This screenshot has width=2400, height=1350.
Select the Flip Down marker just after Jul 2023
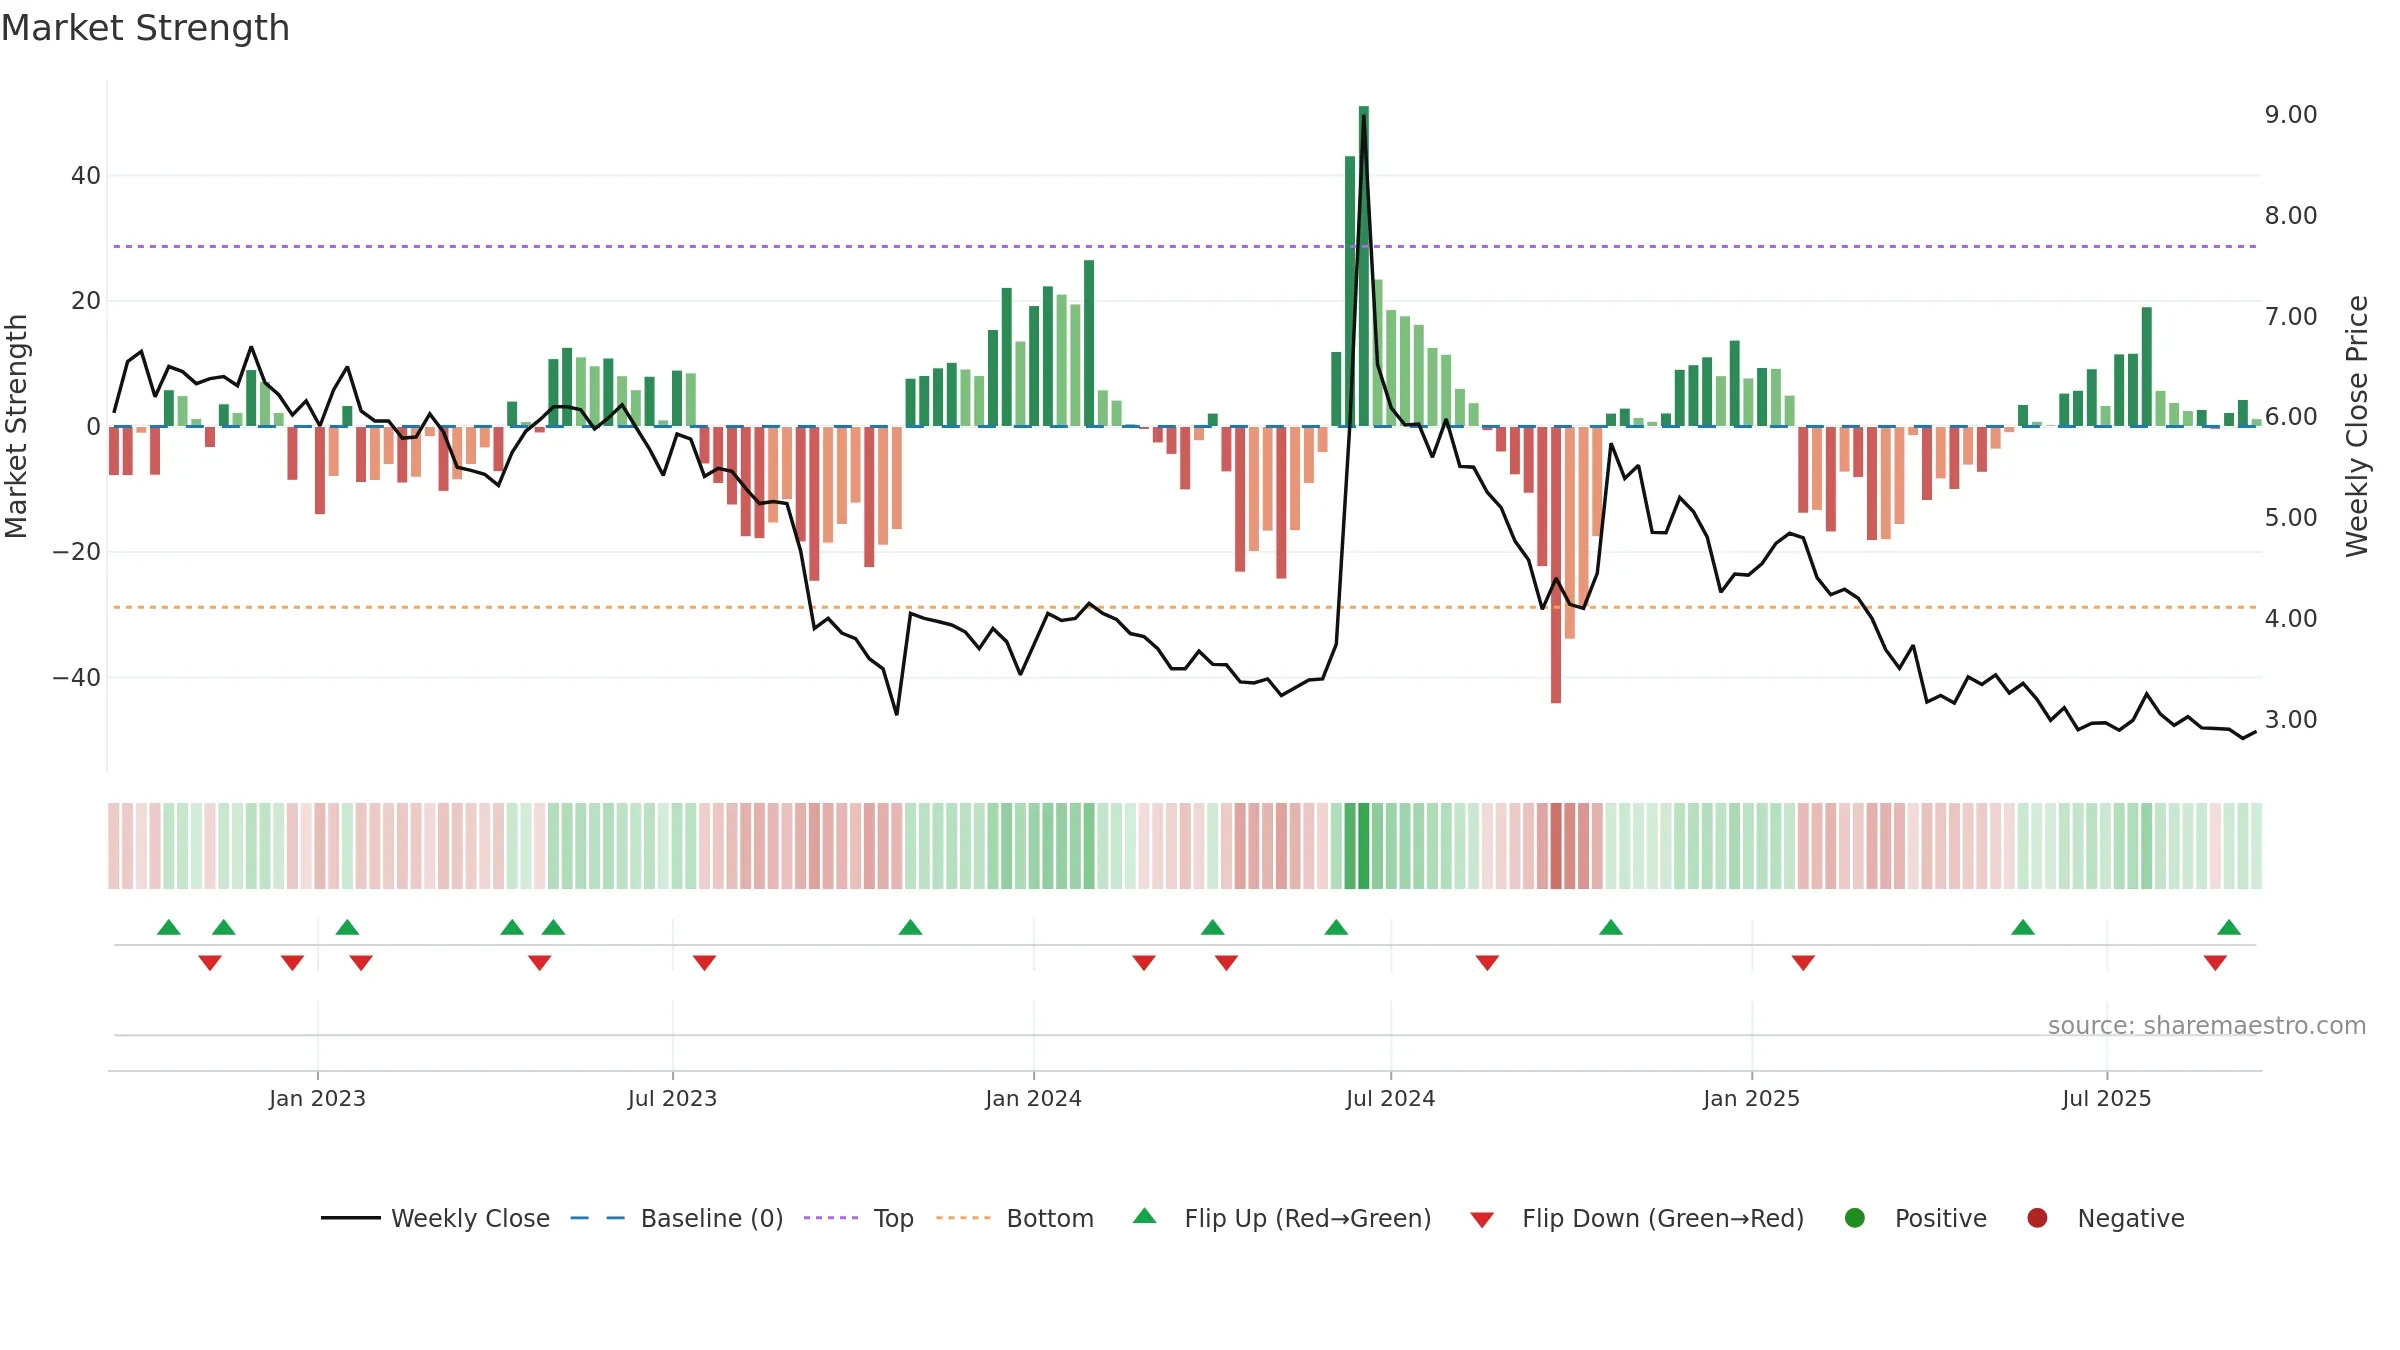coord(704,962)
